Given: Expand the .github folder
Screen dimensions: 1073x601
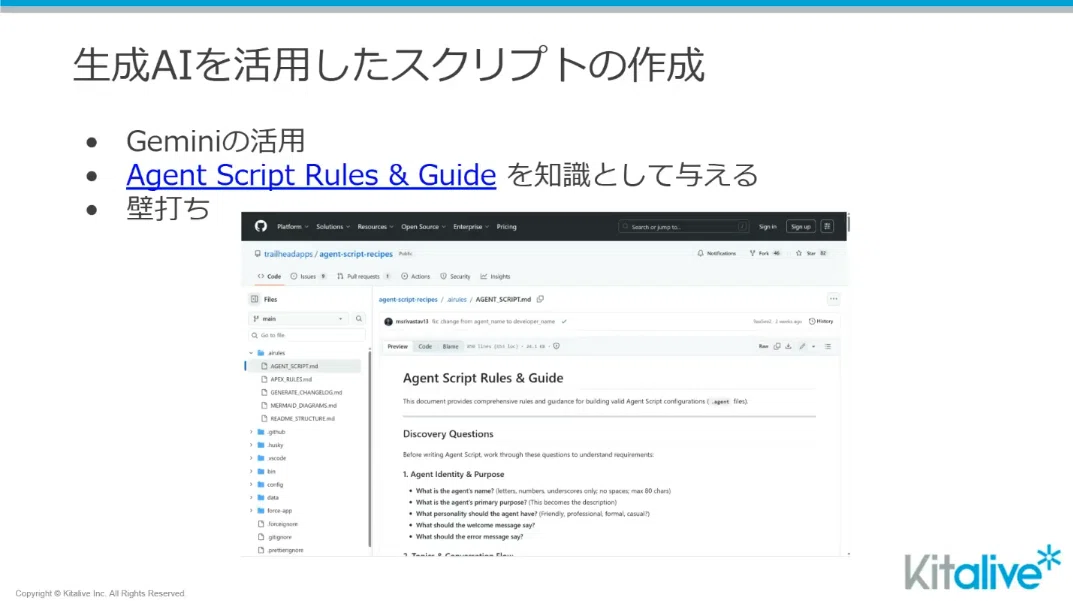Looking at the screenshot, I should click(251, 432).
